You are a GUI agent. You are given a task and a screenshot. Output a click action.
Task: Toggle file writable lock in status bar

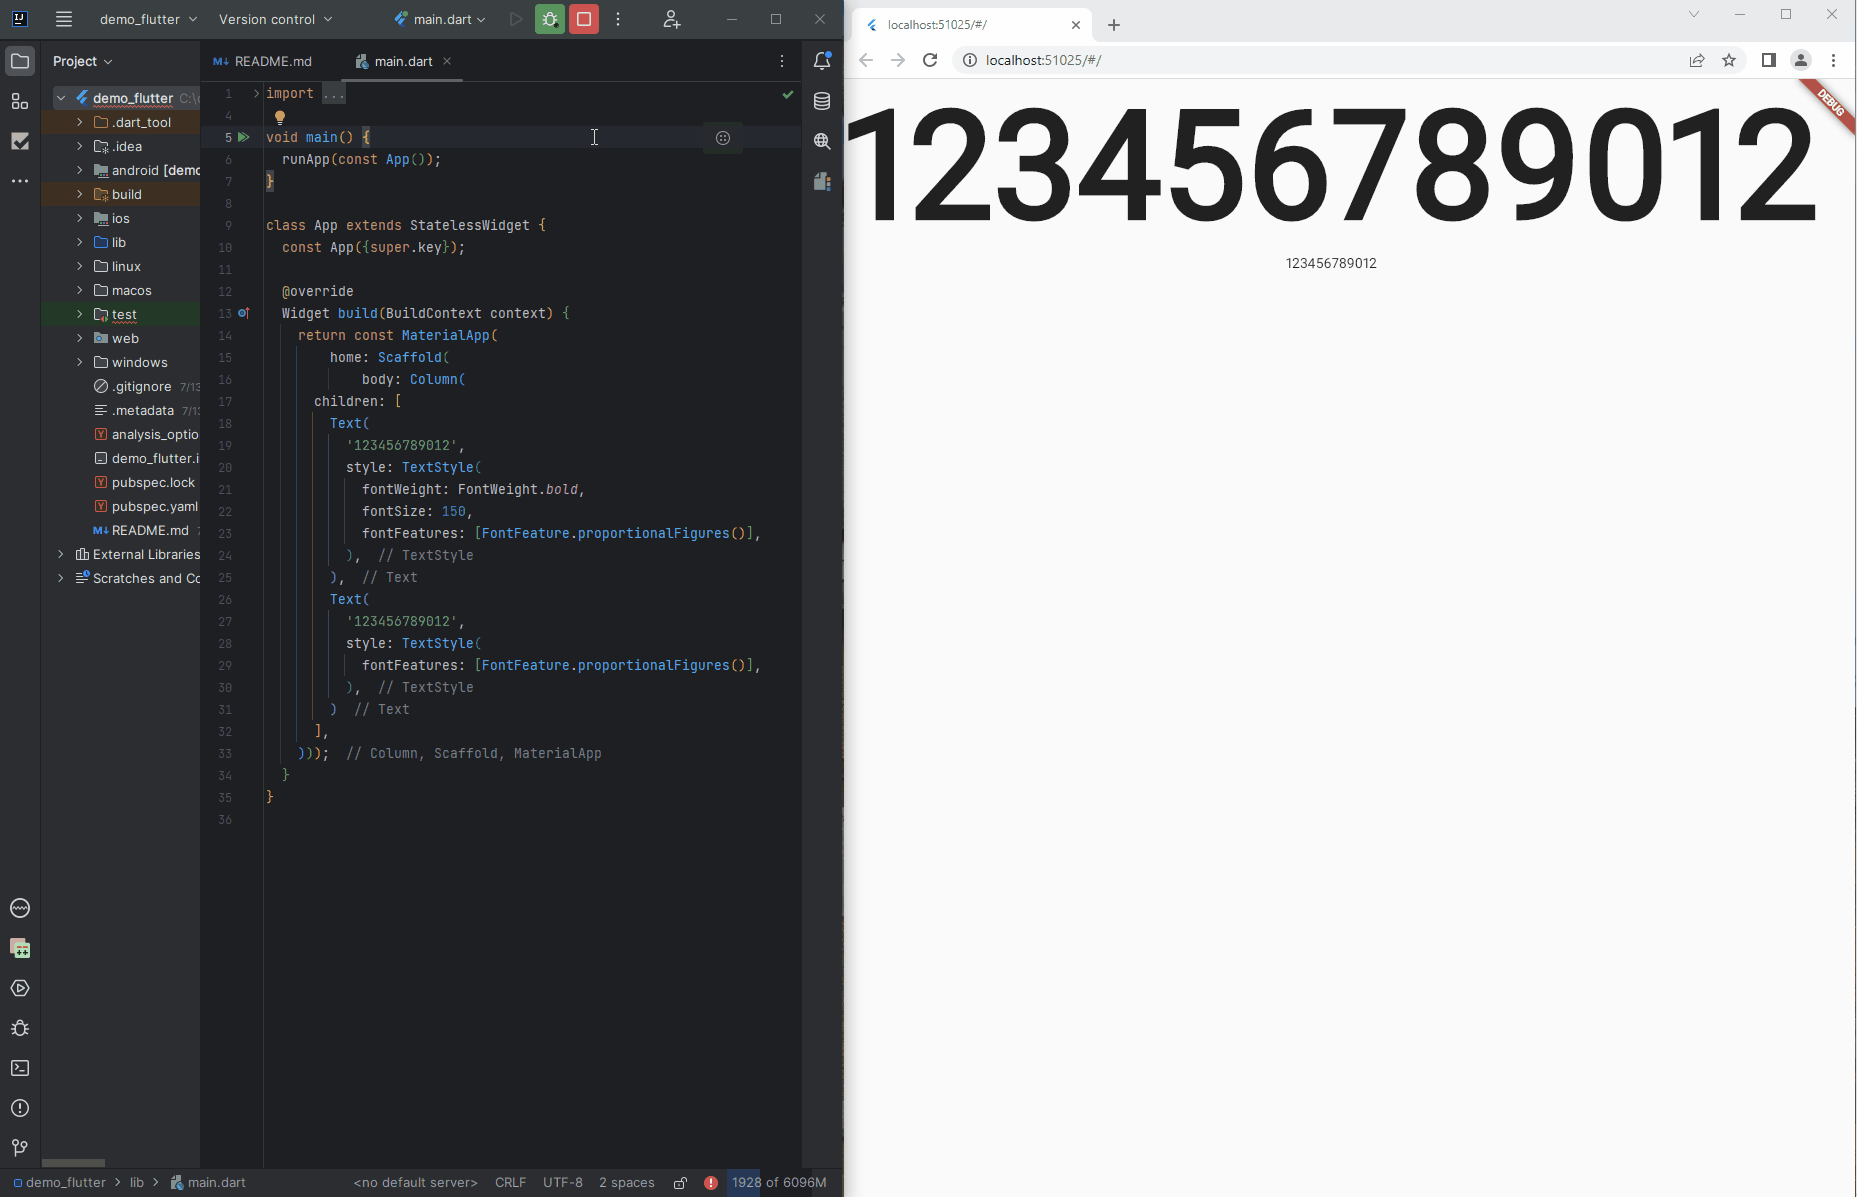681,1182
